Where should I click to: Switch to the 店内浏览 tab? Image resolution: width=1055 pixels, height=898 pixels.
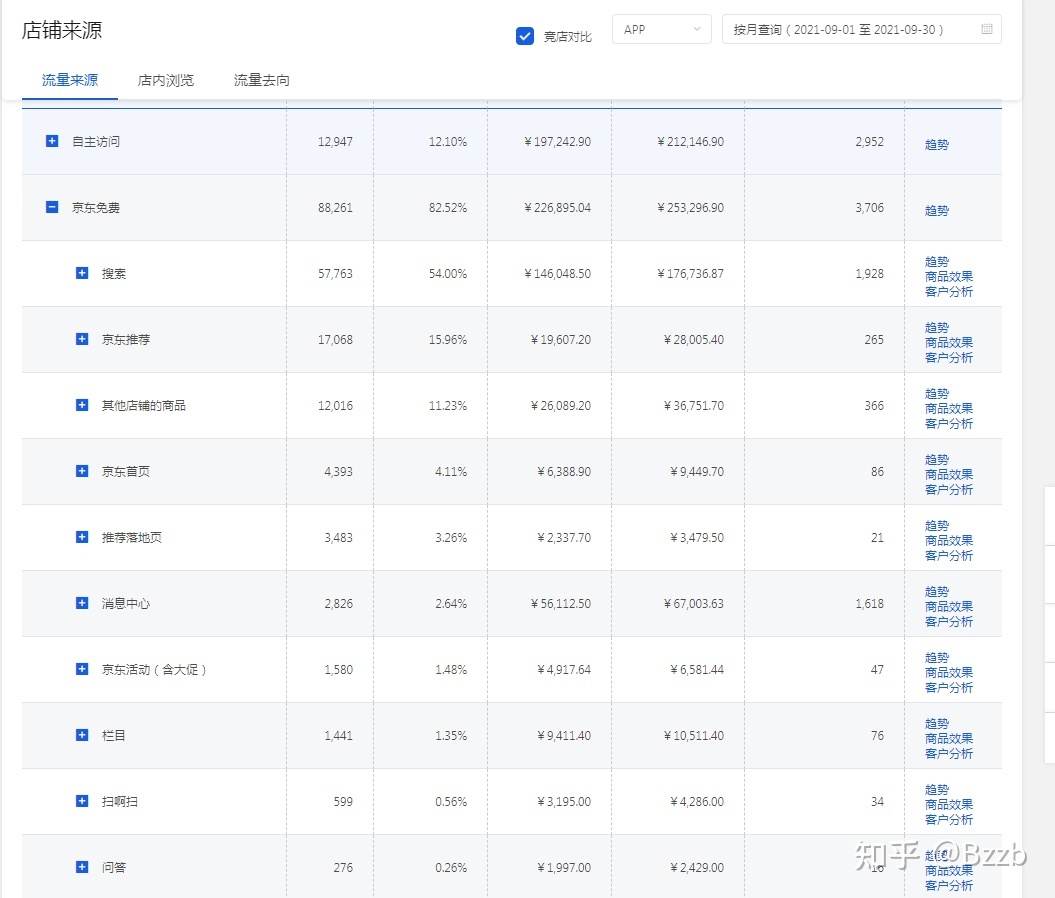click(x=166, y=81)
